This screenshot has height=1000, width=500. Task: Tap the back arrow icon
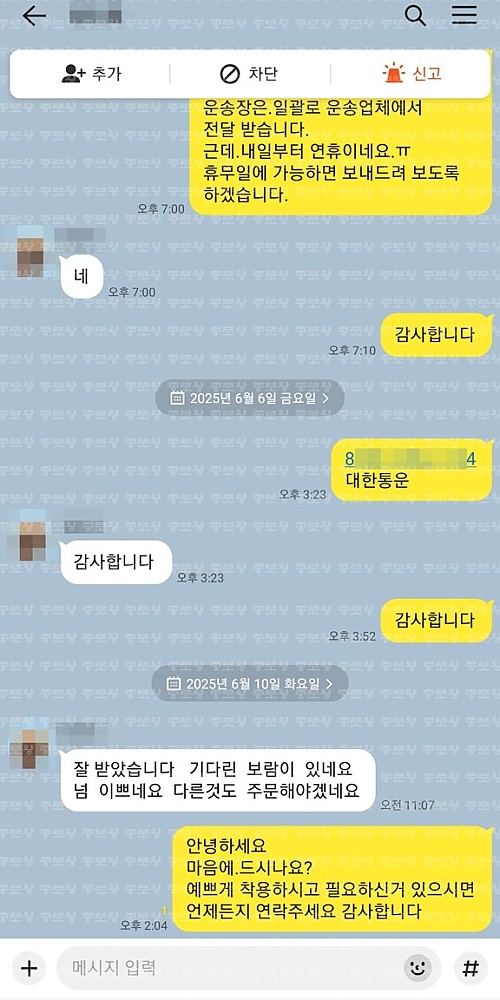tap(34, 16)
